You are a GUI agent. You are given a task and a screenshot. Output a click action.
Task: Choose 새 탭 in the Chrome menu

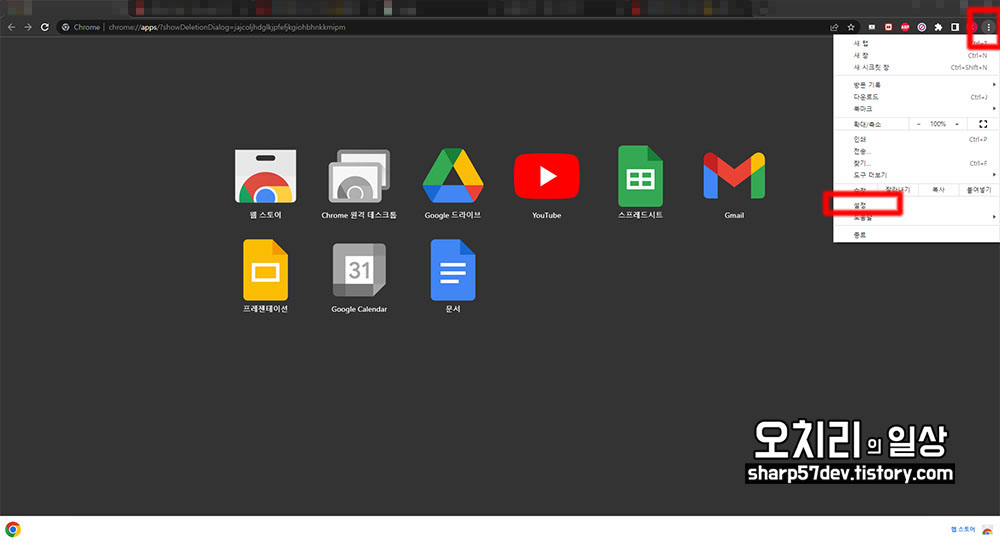(x=916, y=43)
